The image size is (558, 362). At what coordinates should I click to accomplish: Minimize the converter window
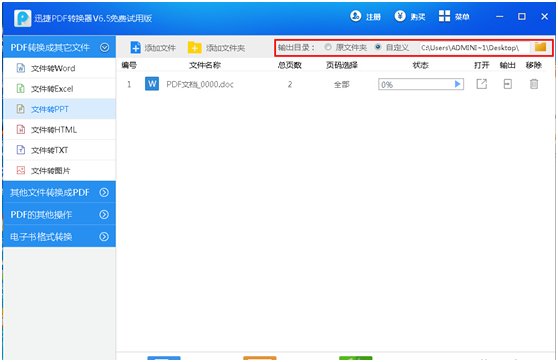pos(500,16)
